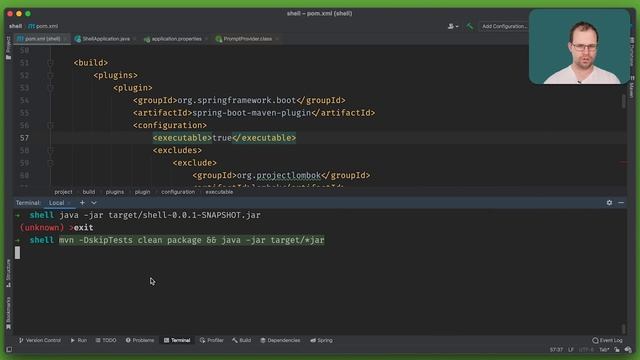
Task: Select the Terminal tool window button
Action: coord(177,340)
